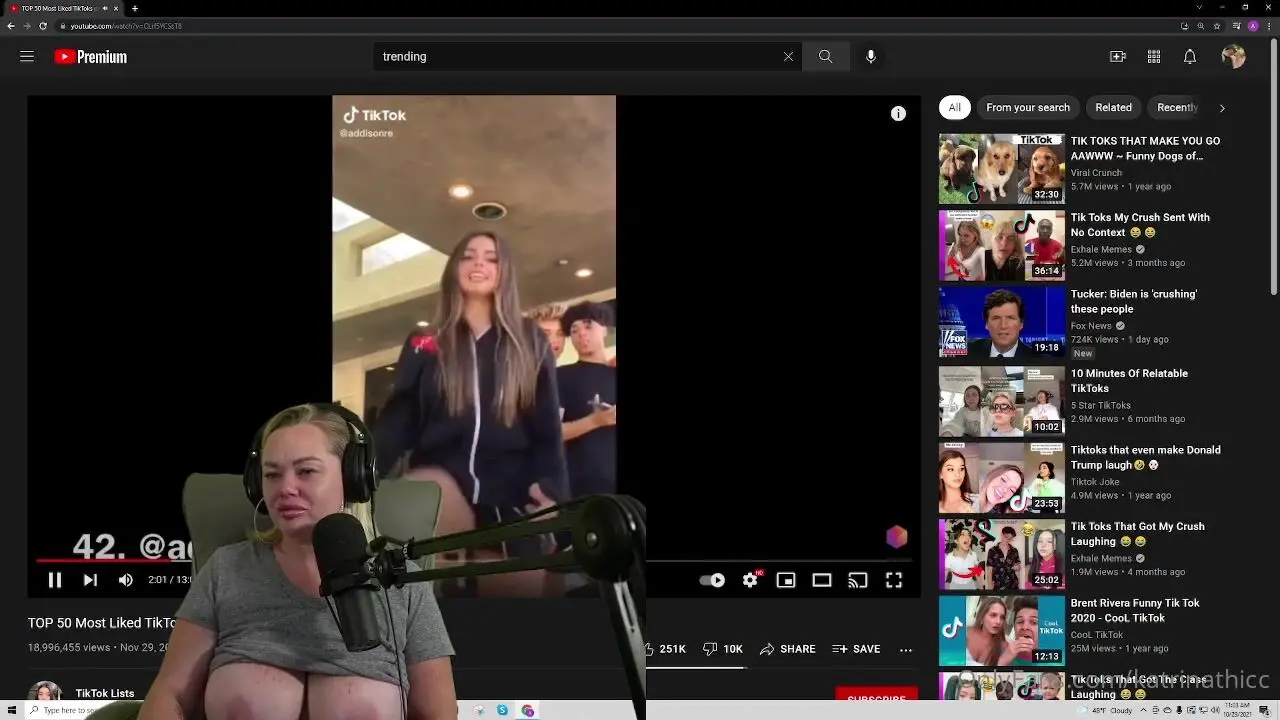The width and height of the screenshot is (1280, 720).
Task: Save the video to a playlist
Action: (856, 649)
